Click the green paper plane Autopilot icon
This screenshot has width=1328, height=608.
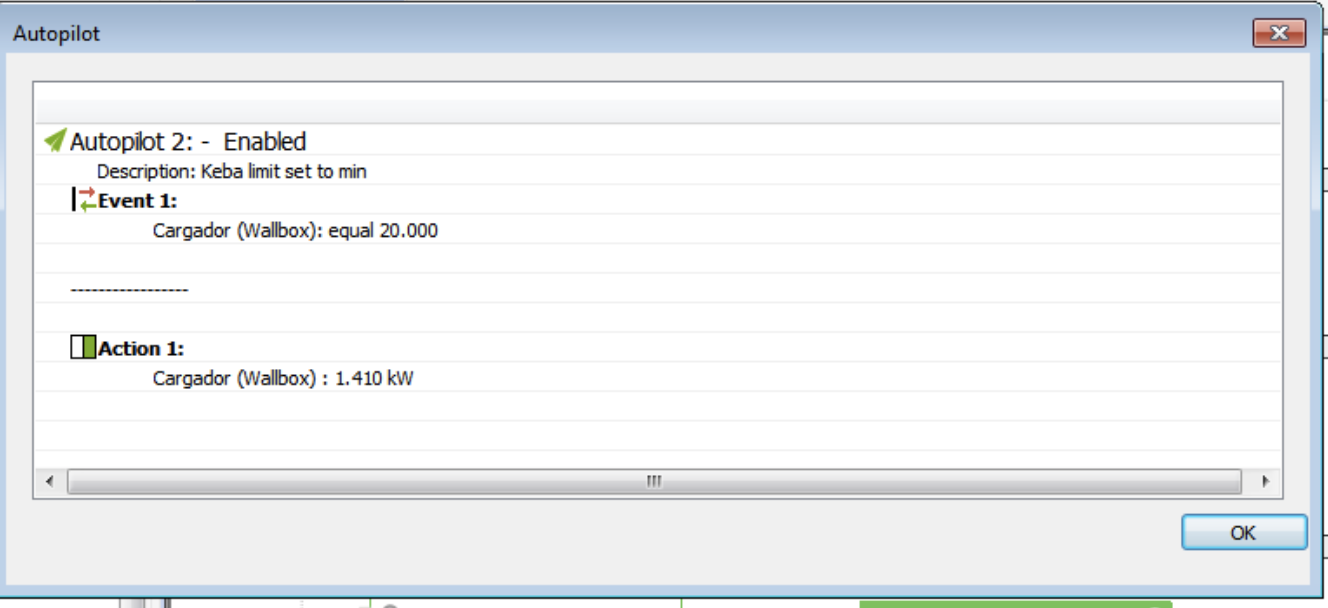point(55,141)
